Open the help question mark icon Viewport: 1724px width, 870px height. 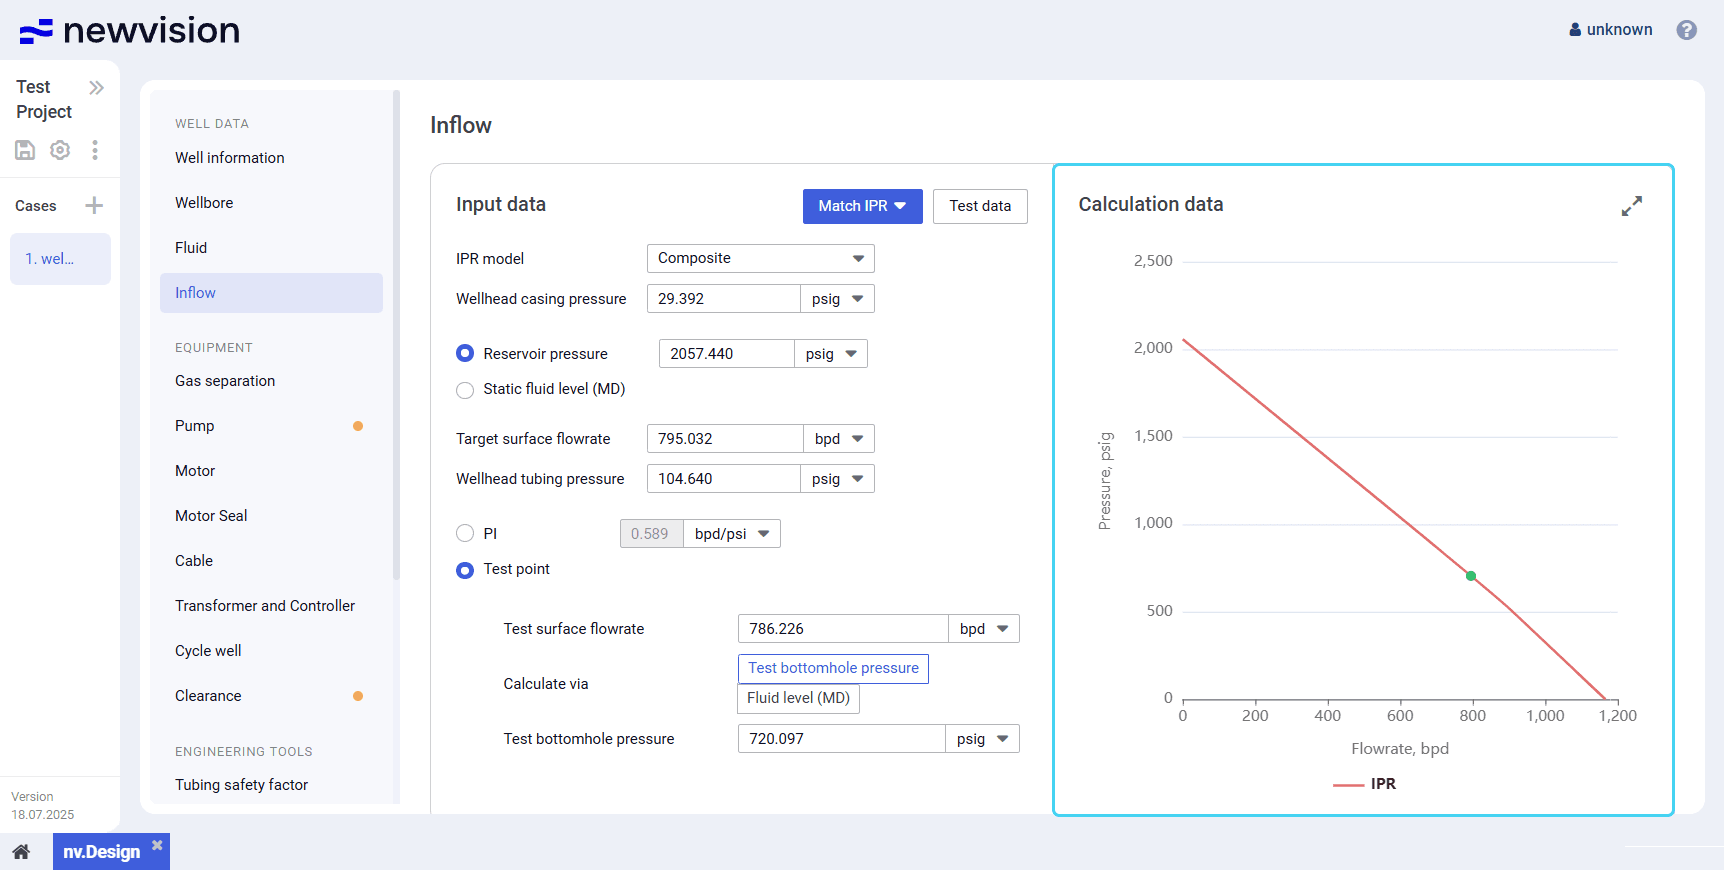(x=1686, y=30)
